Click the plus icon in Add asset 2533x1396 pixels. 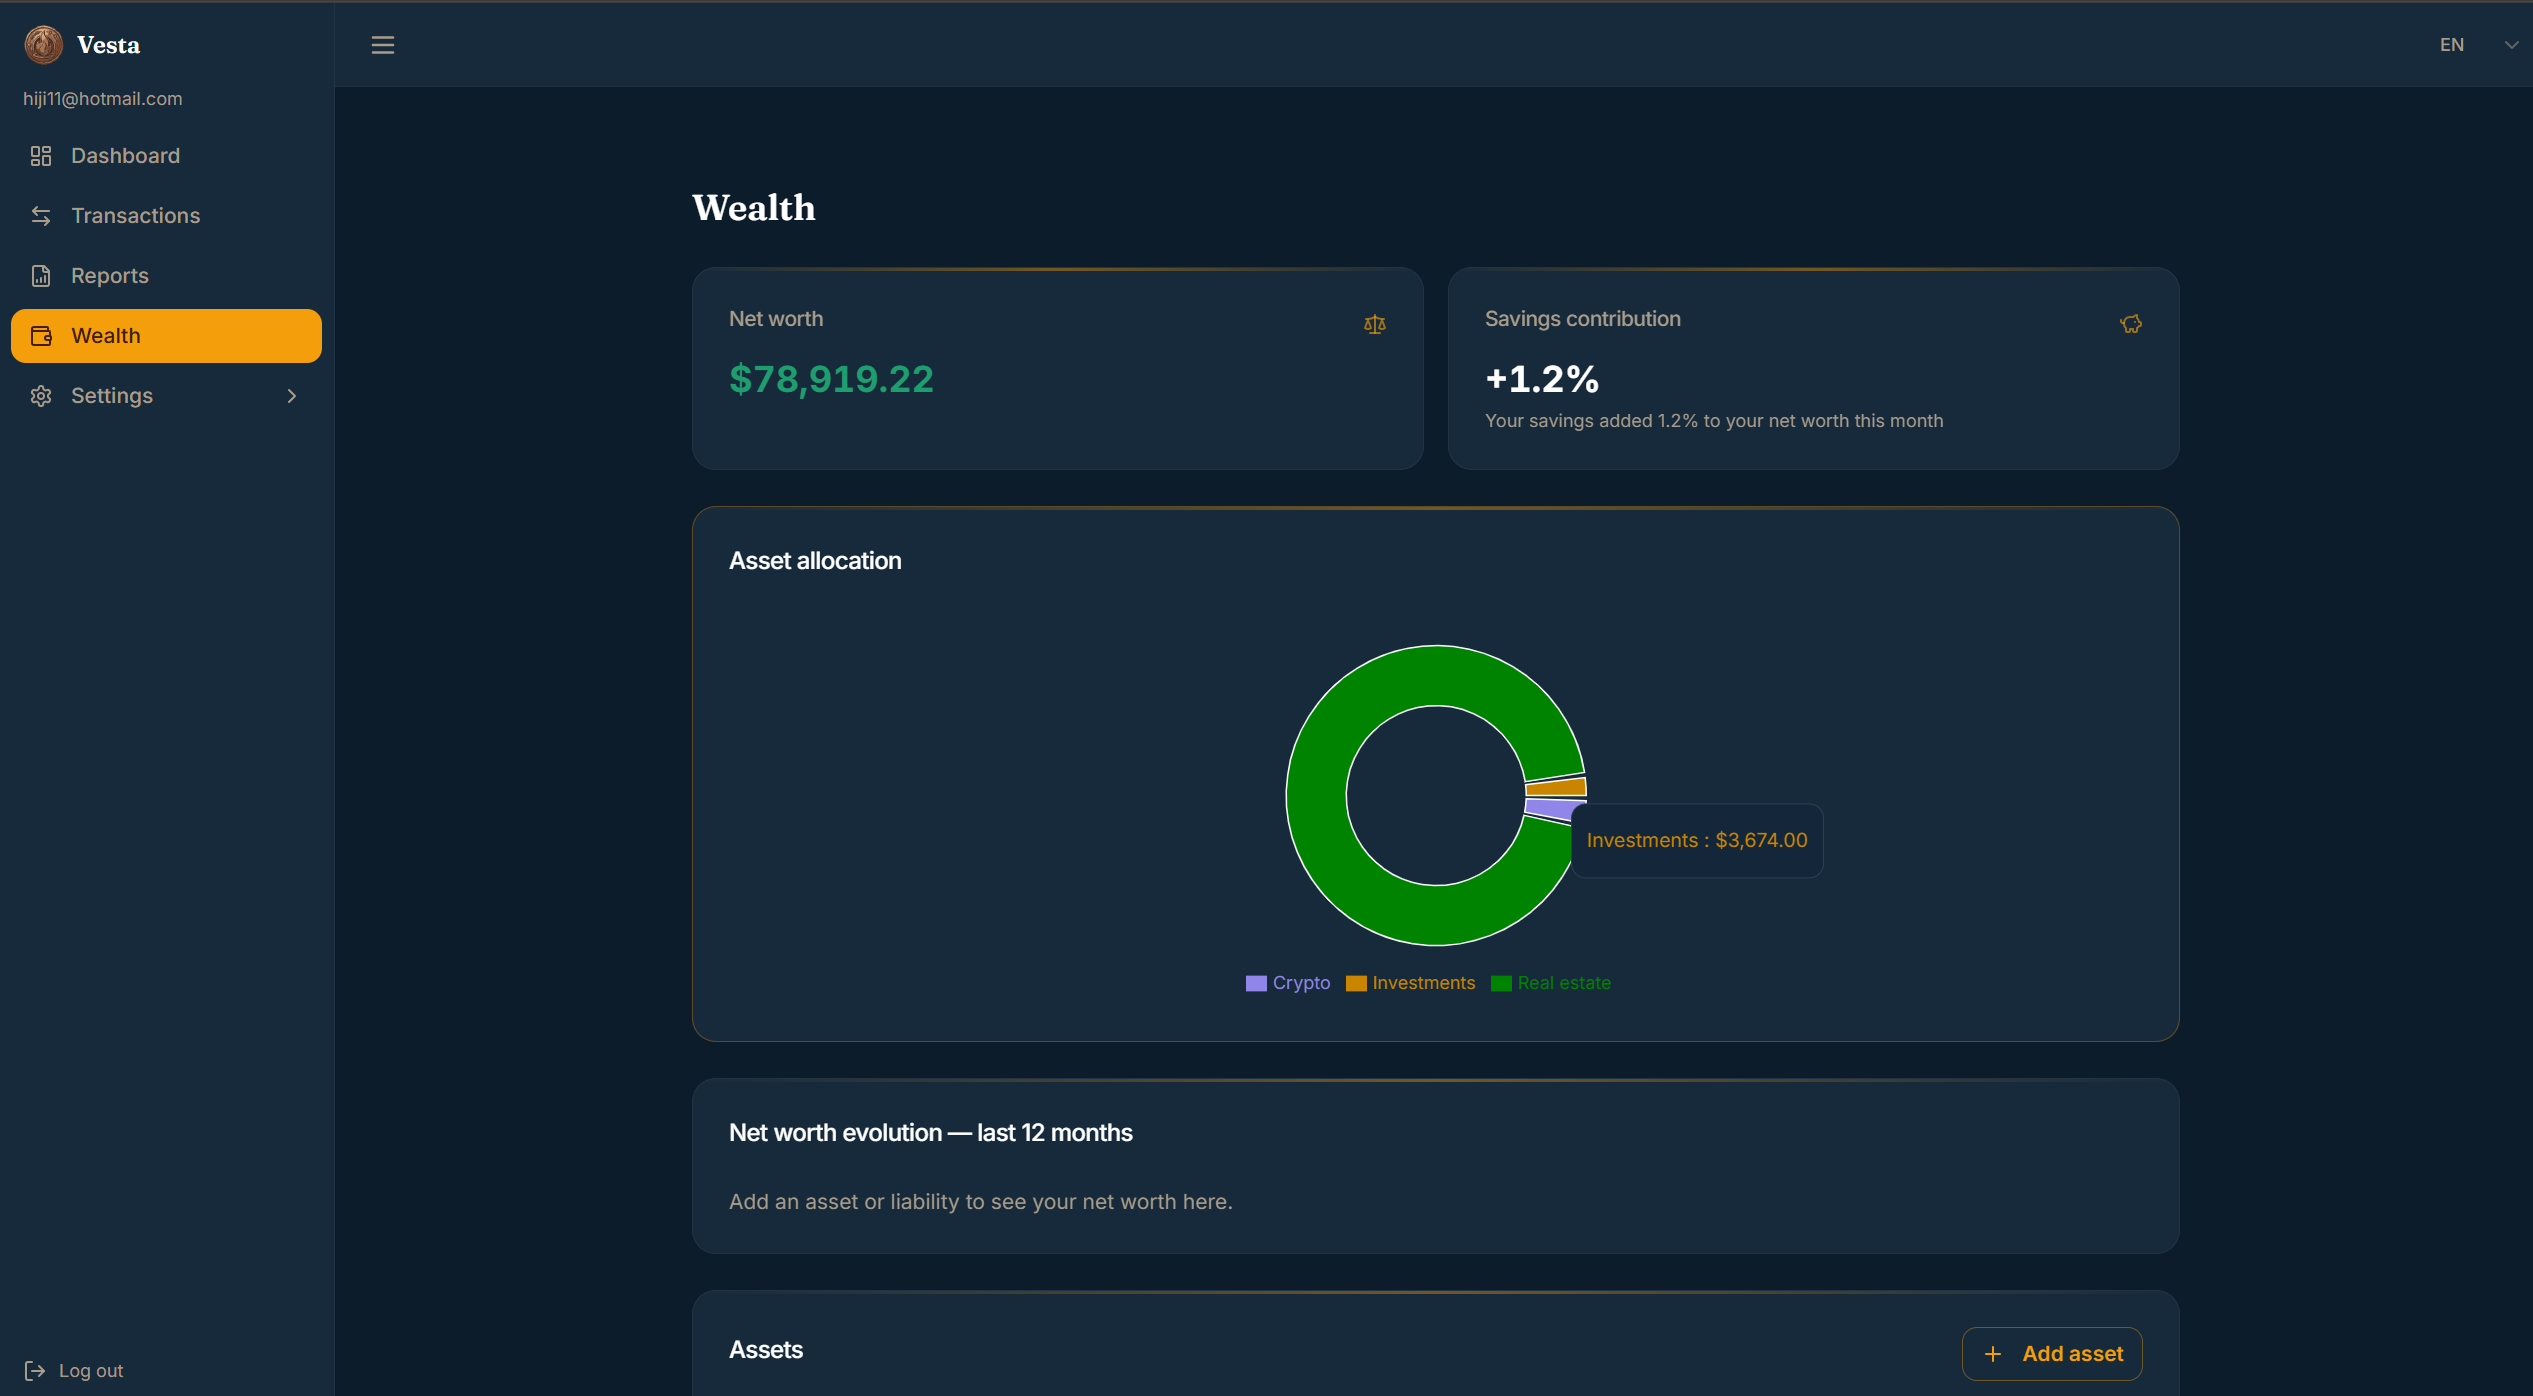tap(1993, 1354)
